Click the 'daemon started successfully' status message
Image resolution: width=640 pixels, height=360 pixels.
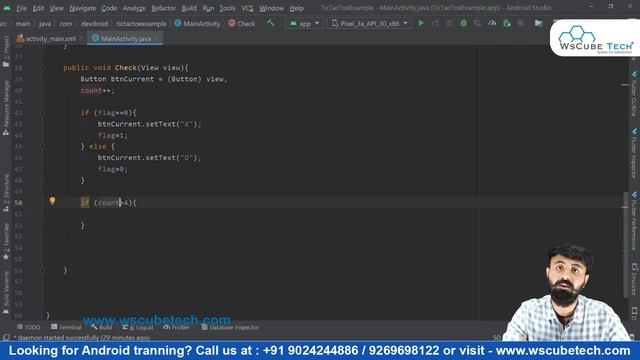click(x=83, y=338)
